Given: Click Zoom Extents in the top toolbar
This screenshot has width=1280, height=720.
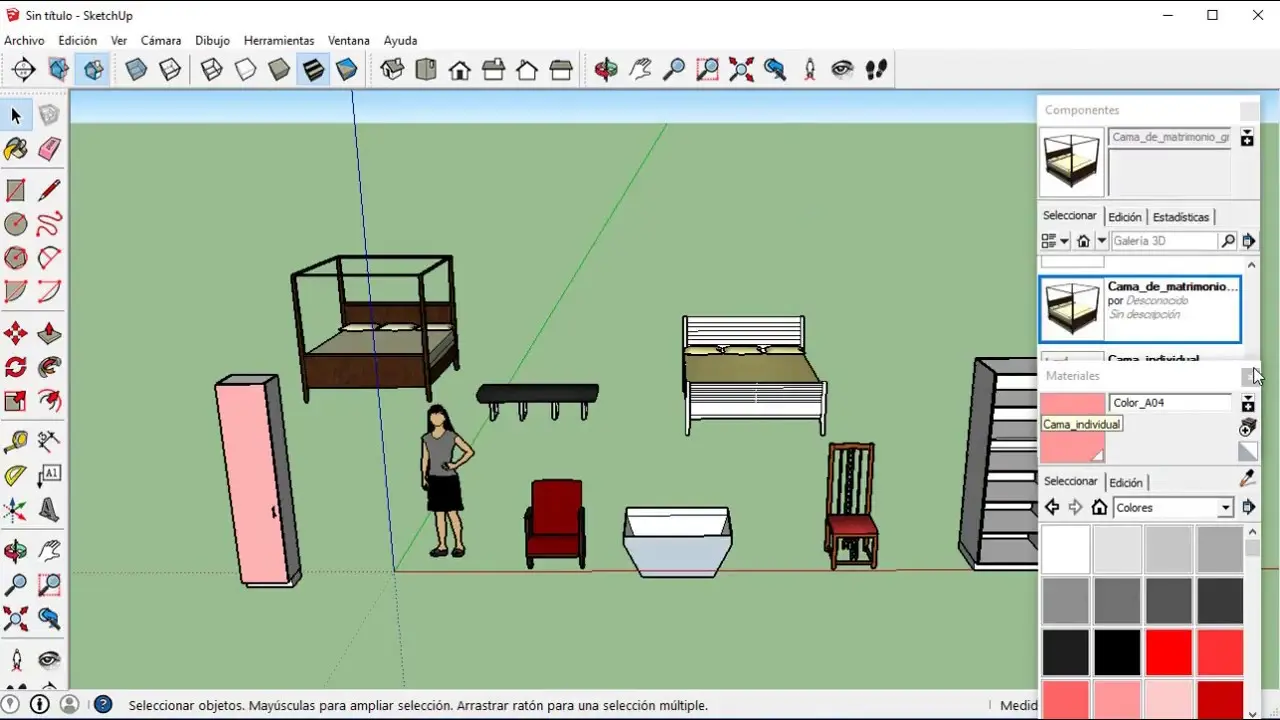Looking at the screenshot, I should pos(741,69).
